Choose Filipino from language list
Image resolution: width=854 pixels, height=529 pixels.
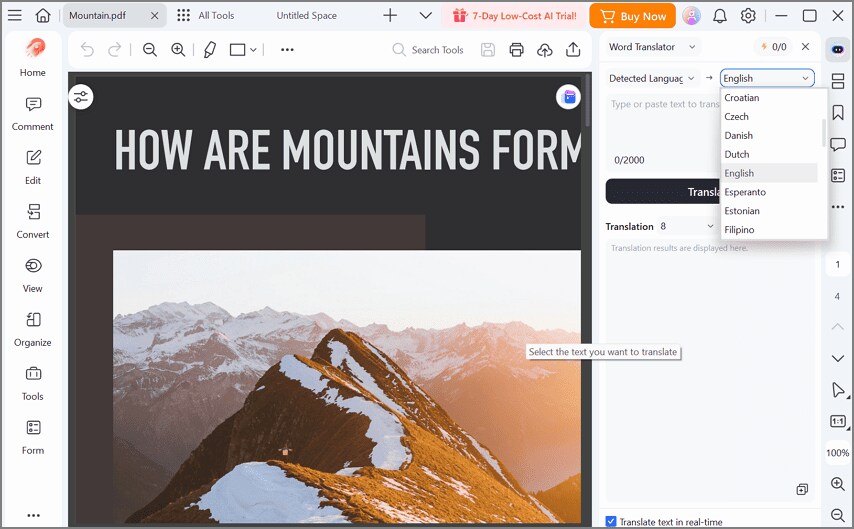pos(769,229)
